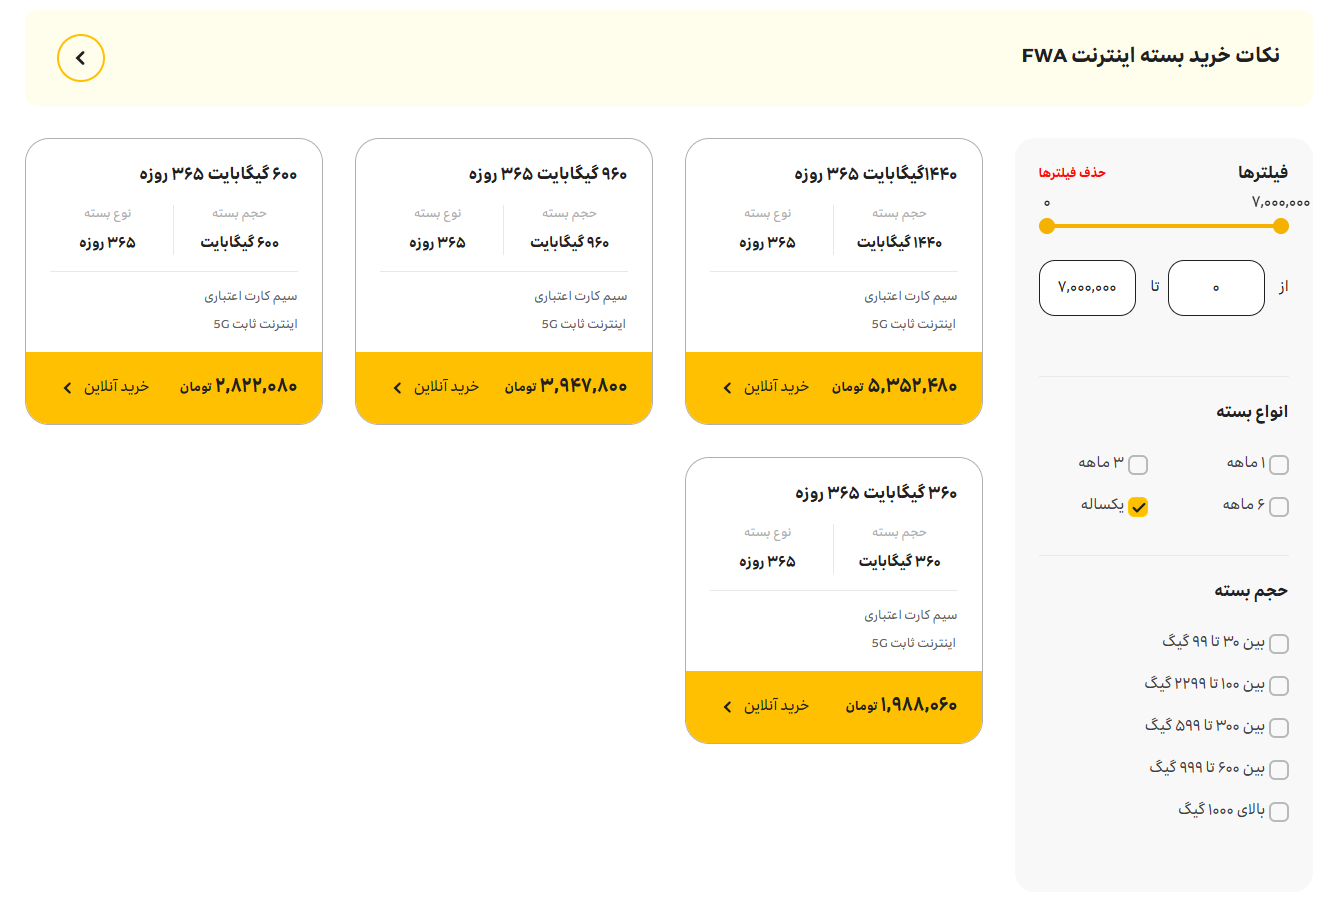Click خرید آنلاین on the ۳۶۰ گیگابایت package
The image size is (1321, 907).
click(x=776, y=706)
